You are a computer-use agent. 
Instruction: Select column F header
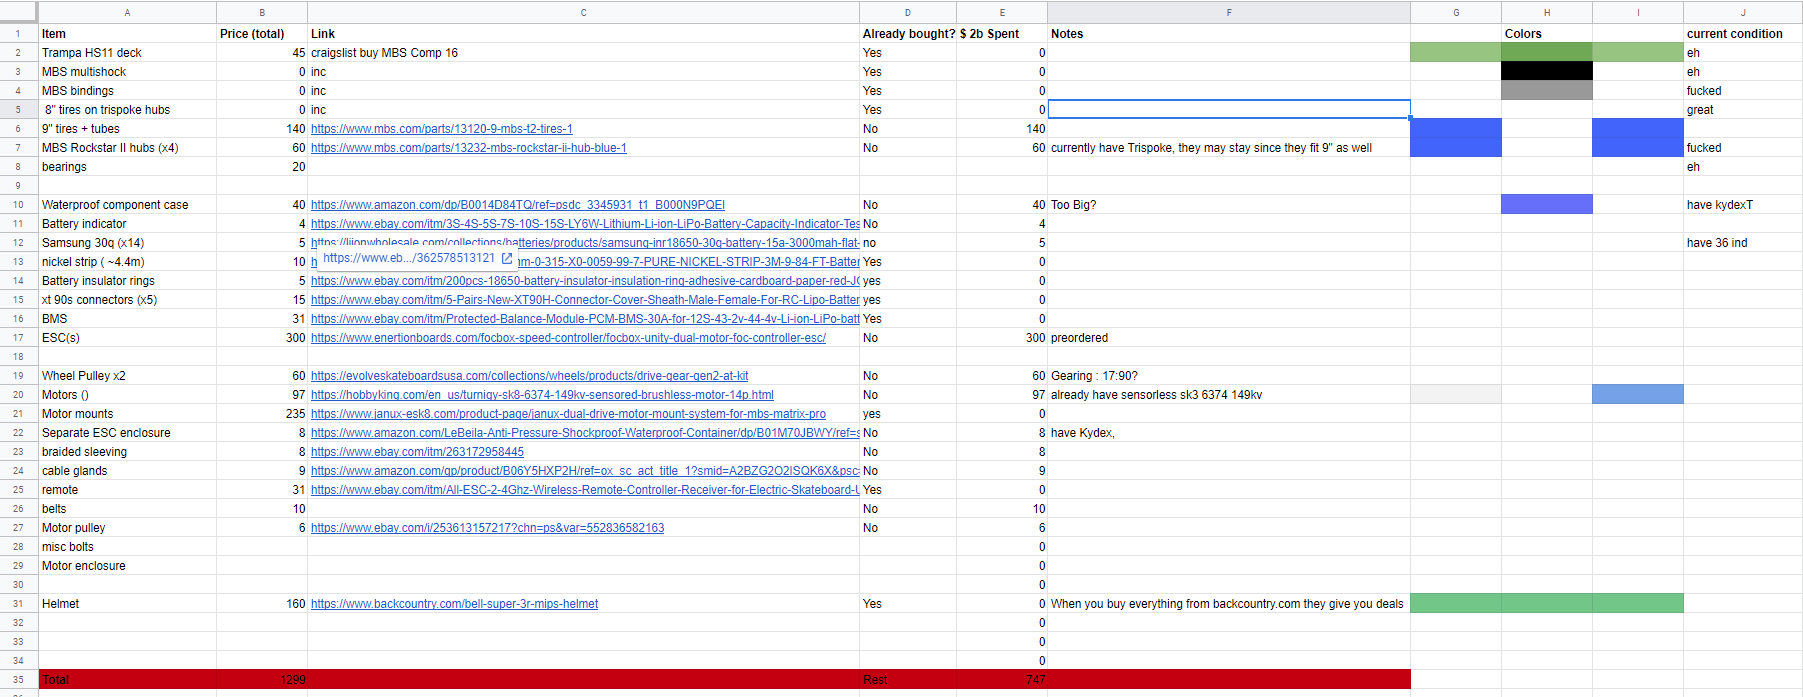pos(1228,12)
